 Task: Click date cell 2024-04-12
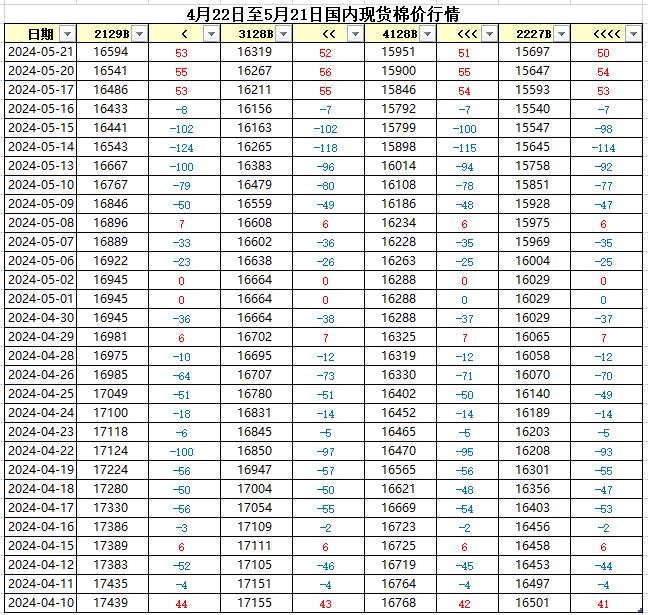click(40, 565)
